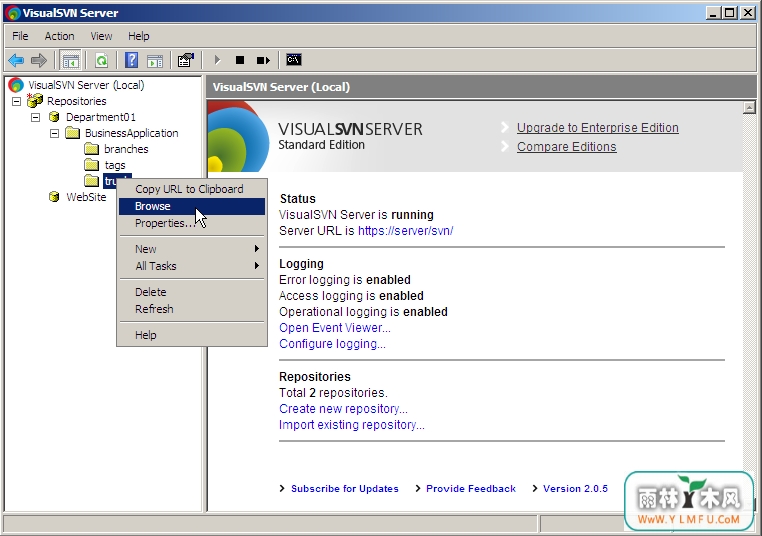
Task: Open the File menu
Action: click(20, 36)
